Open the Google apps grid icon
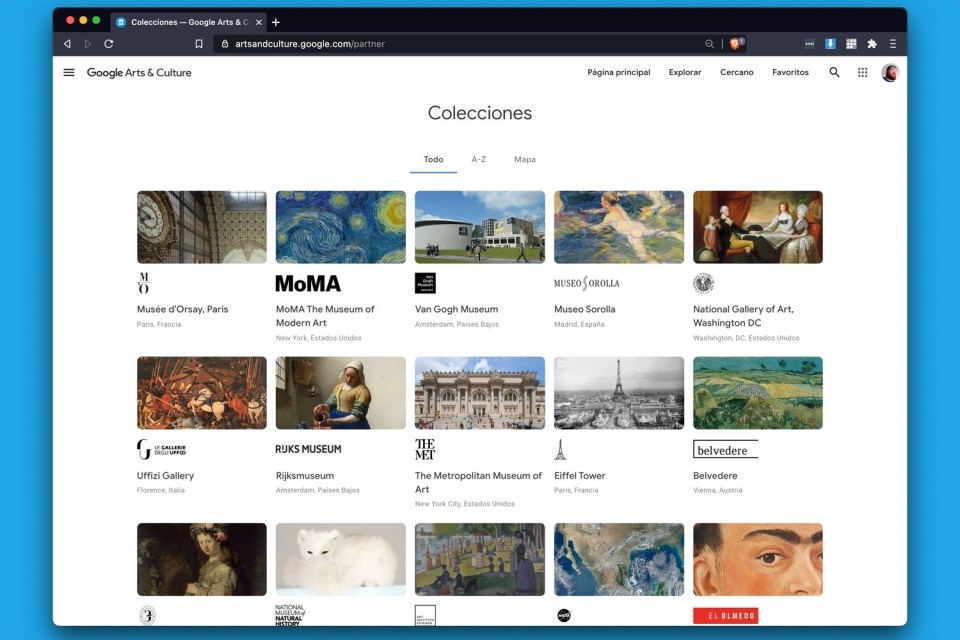The width and height of the screenshot is (960, 640). point(862,72)
